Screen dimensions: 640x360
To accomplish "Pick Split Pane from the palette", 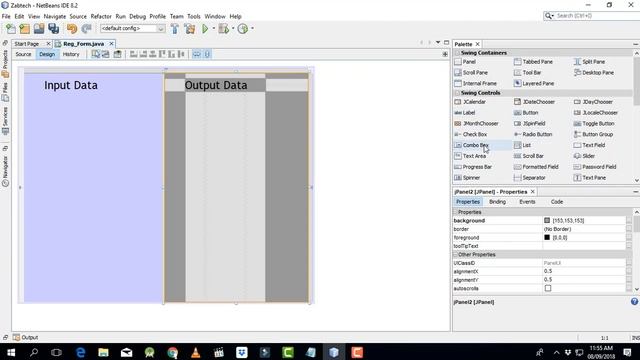I will (589, 62).
